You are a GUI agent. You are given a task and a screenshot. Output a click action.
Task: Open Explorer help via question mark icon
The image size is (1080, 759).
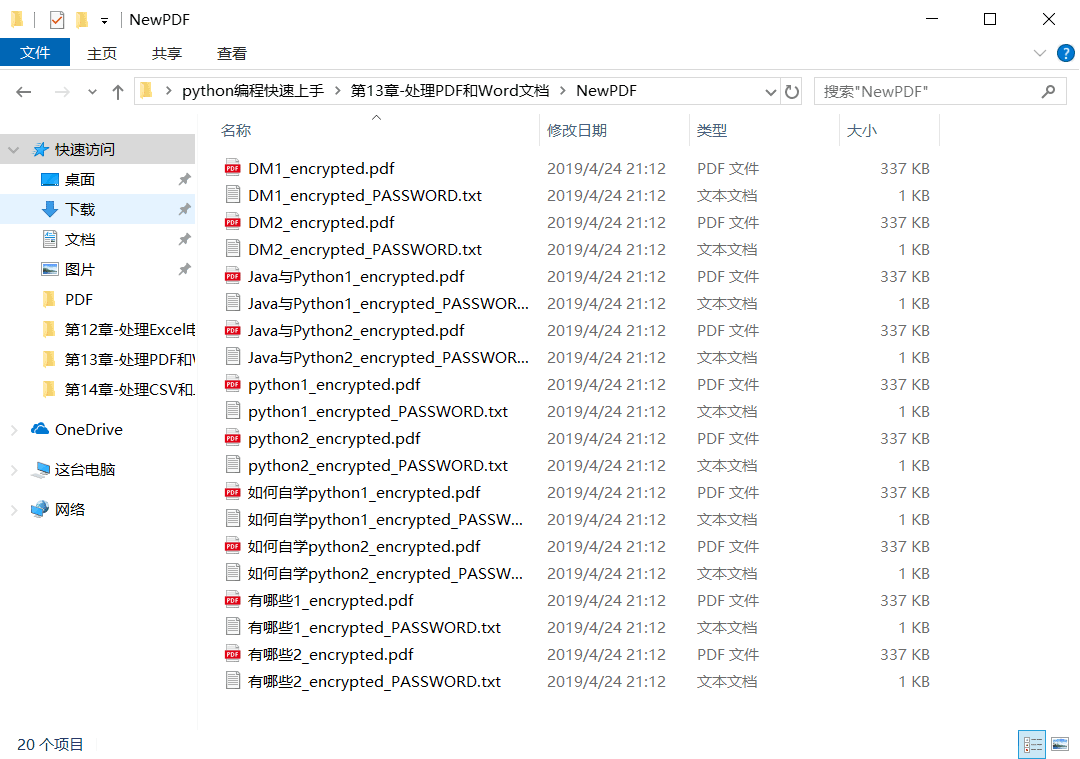pyautogui.click(x=1065, y=53)
